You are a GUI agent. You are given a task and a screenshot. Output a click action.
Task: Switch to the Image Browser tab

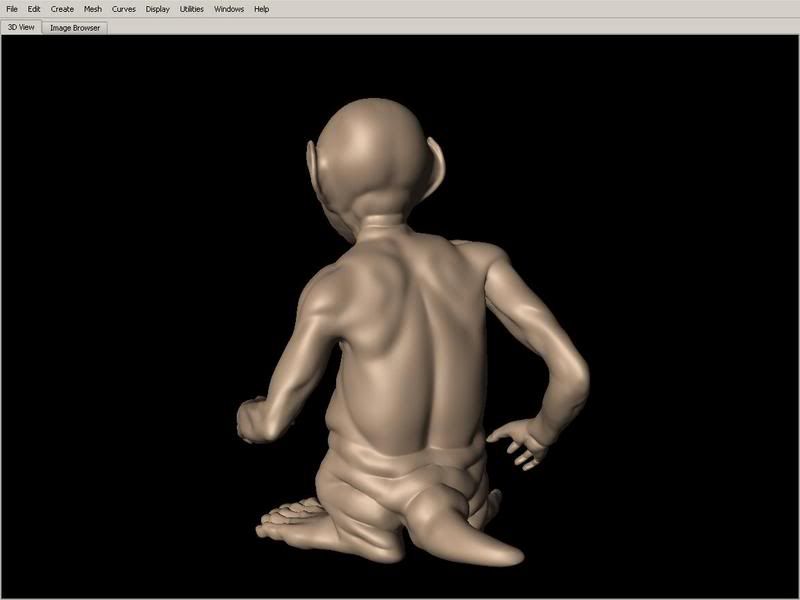pyautogui.click(x=75, y=28)
